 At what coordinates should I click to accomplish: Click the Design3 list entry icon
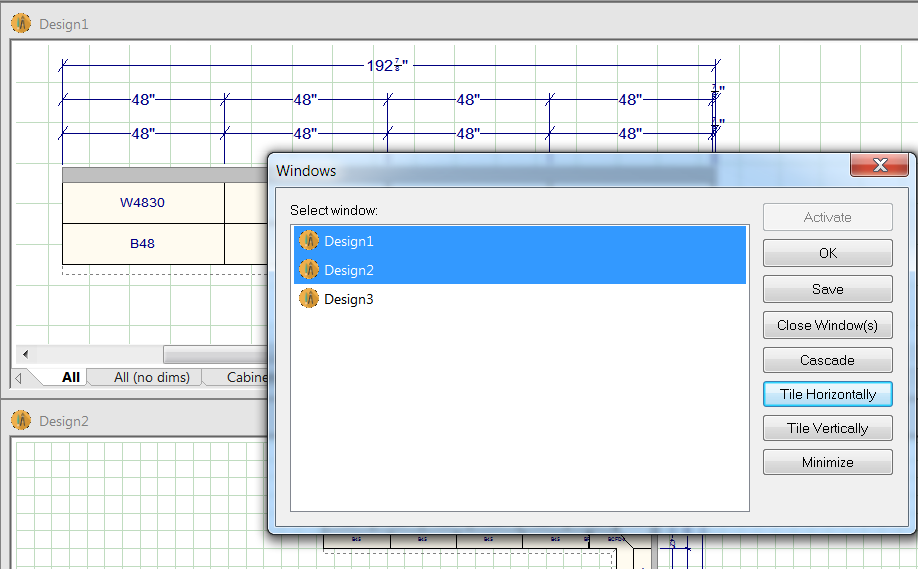(309, 299)
